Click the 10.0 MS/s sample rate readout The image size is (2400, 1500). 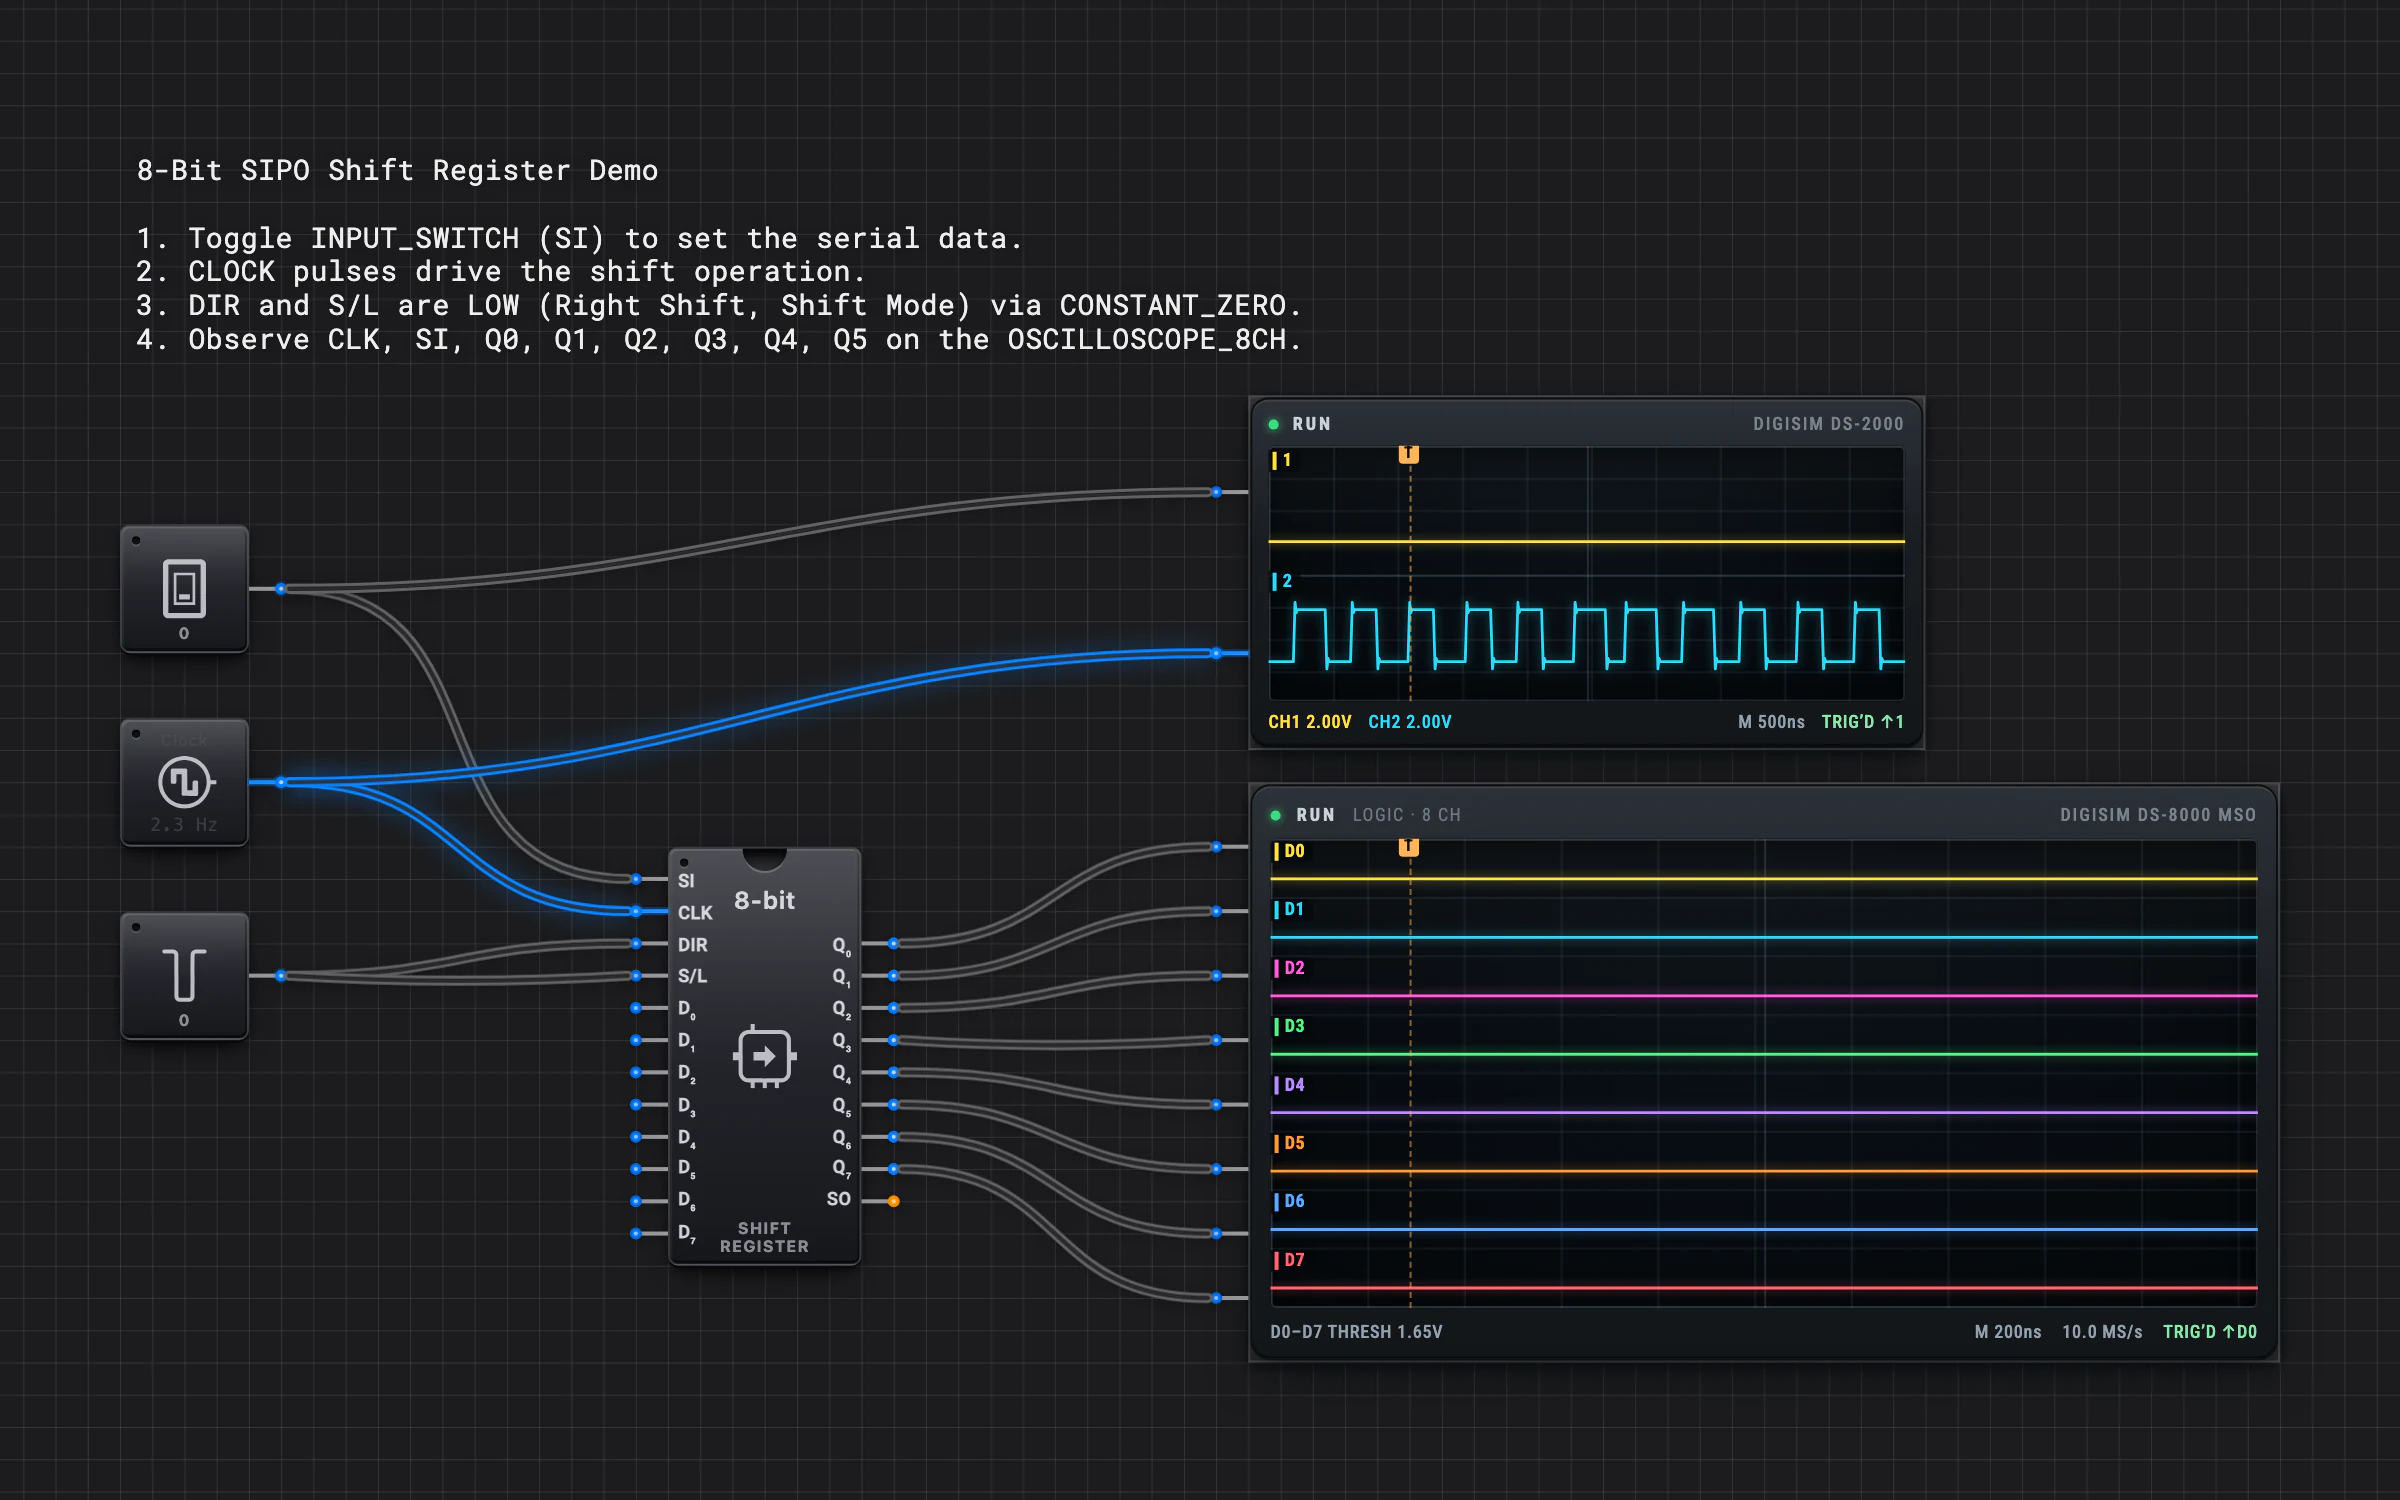2102,1332
